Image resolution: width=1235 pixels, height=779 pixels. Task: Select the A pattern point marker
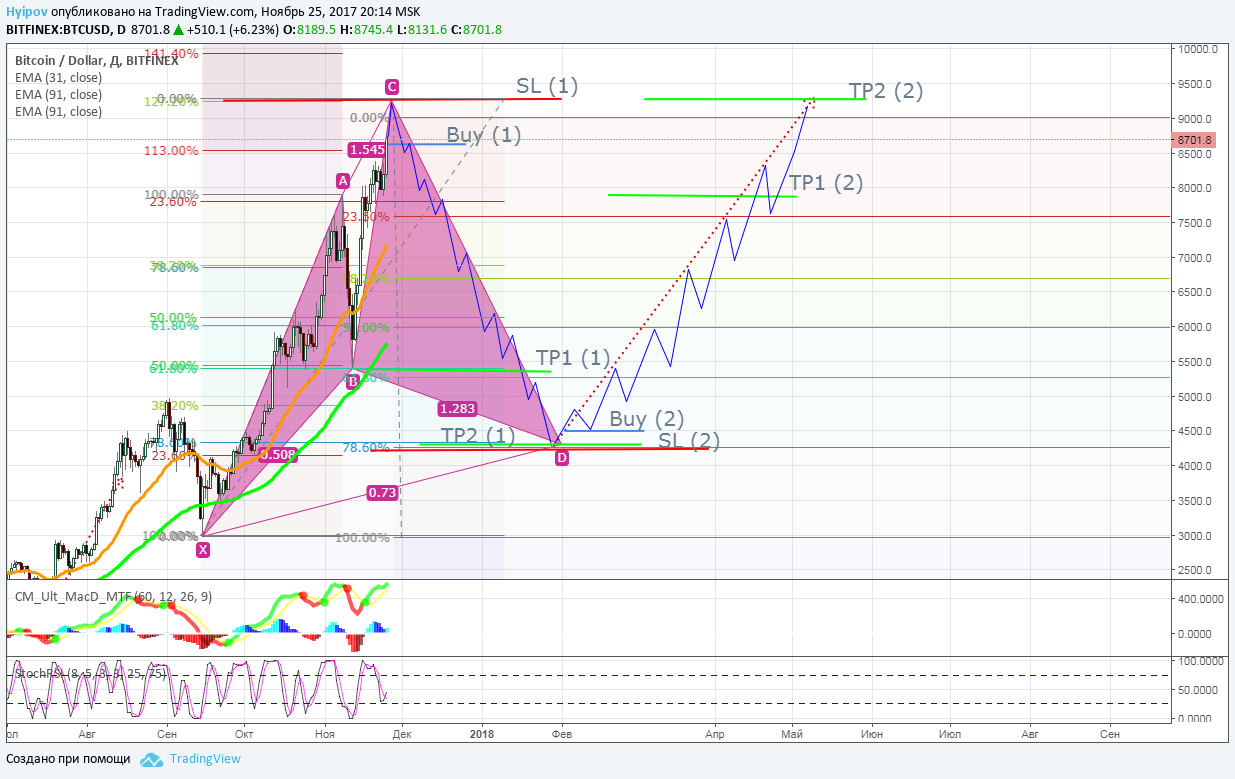pos(342,181)
